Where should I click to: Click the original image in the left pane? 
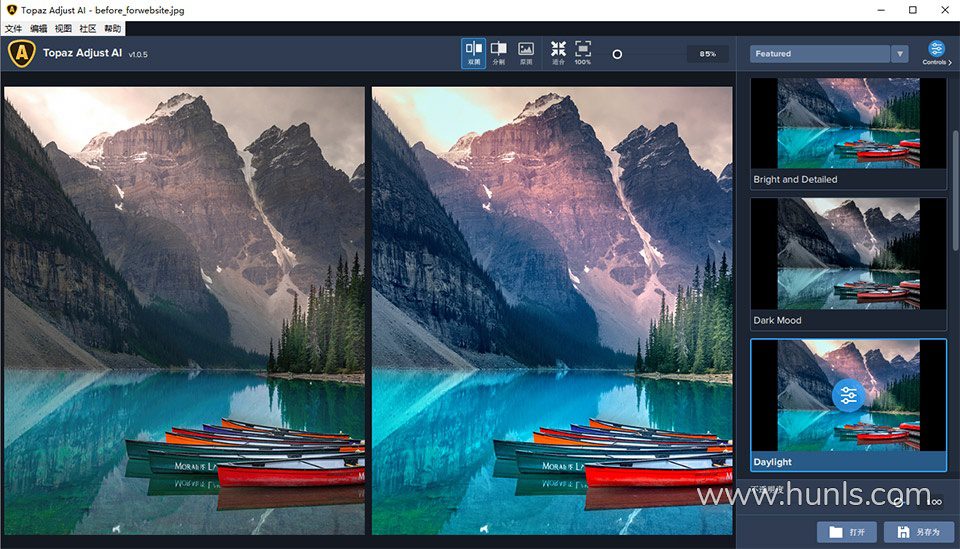(x=184, y=310)
